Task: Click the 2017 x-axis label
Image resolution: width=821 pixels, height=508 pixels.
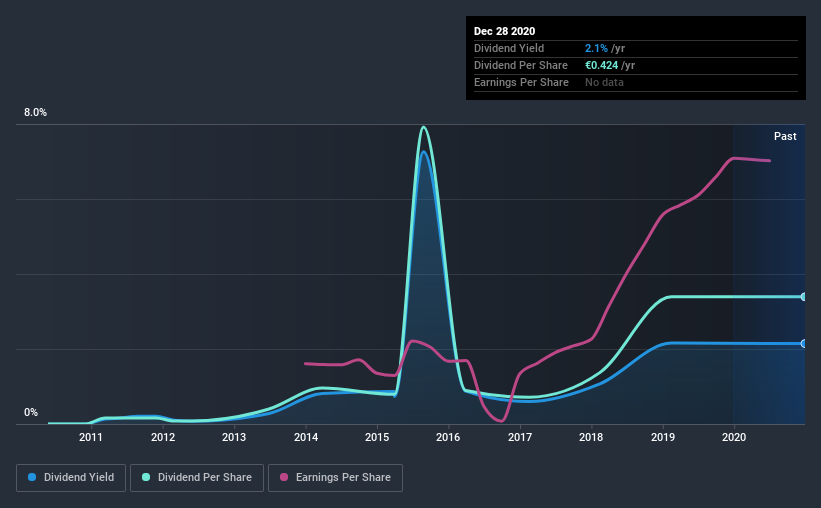Action: point(520,437)
